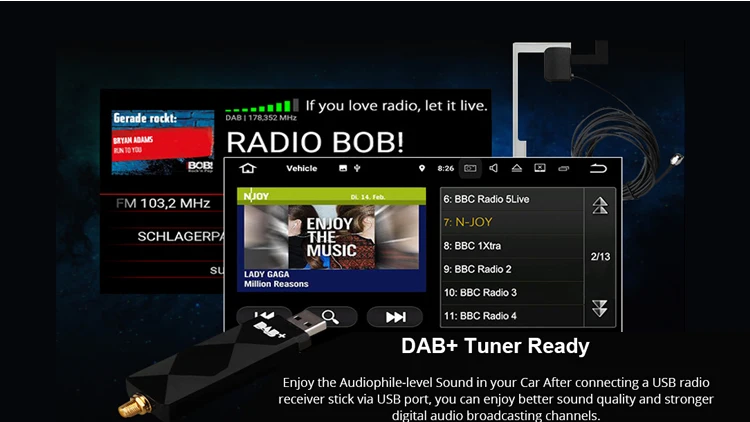
Task: Tap the 2/13 page indicator
Action: coord(600,257)
